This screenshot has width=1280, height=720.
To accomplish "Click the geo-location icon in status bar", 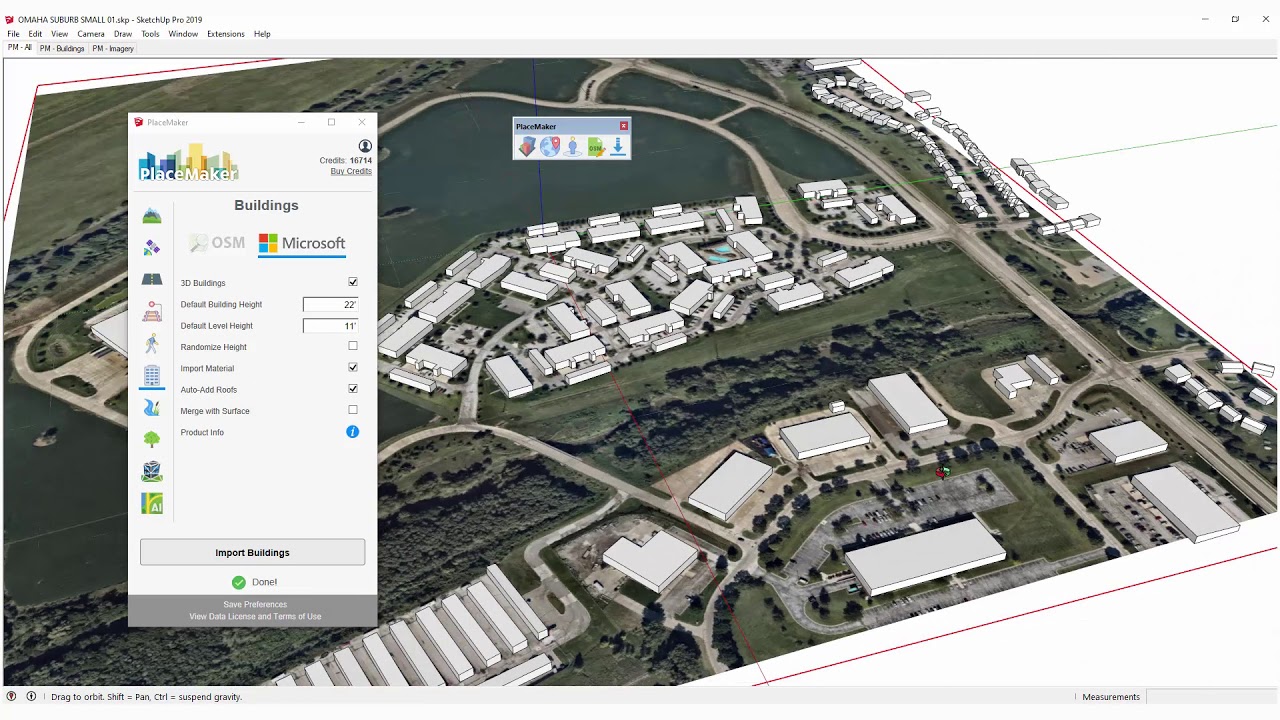I will [11, 696].
